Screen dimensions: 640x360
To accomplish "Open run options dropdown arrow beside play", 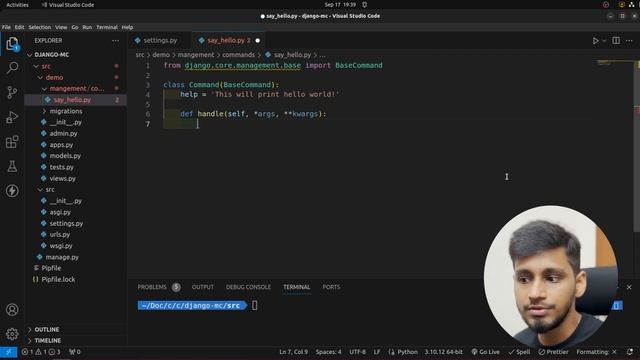I will [604, 41].
